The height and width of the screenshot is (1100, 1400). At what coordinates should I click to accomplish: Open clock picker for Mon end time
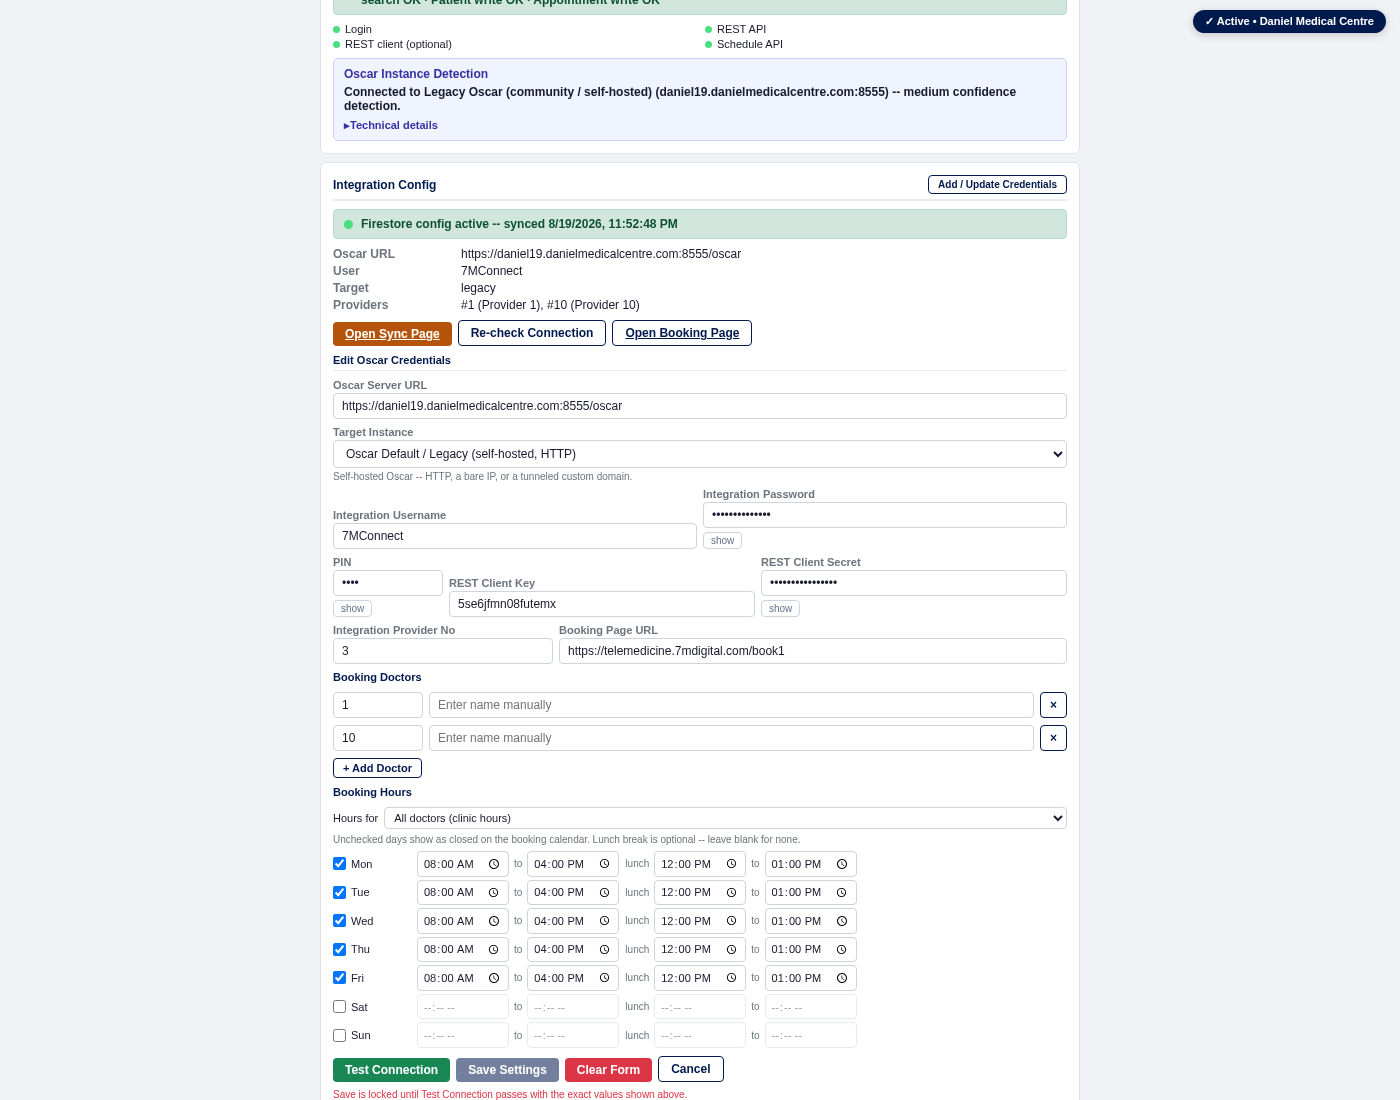[604, 864]
